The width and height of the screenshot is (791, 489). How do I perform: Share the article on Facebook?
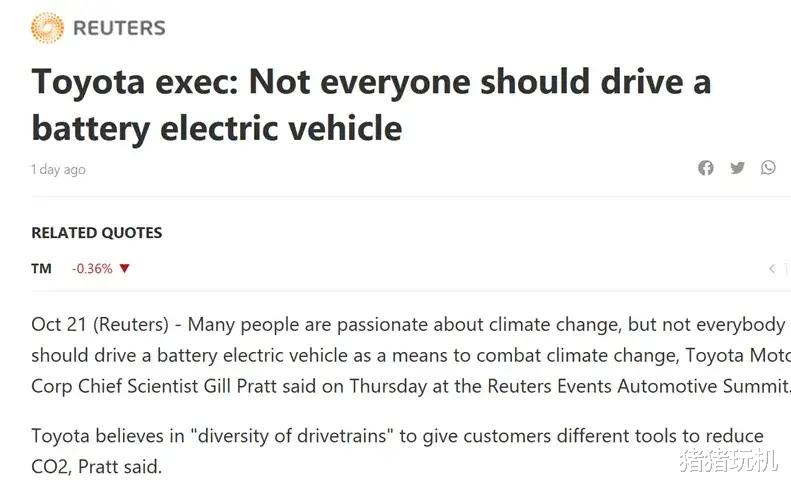[x=706, y=168]
